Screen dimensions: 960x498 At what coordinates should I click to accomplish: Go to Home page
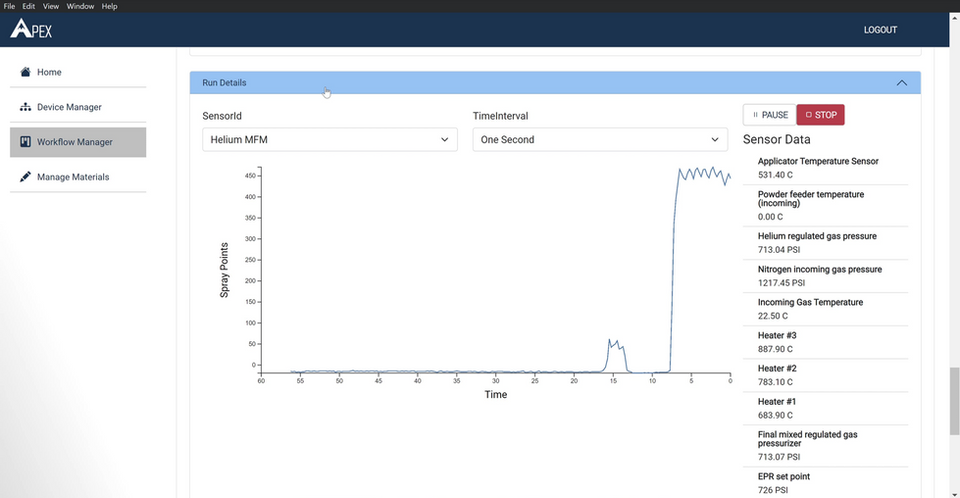click(78, 72)
